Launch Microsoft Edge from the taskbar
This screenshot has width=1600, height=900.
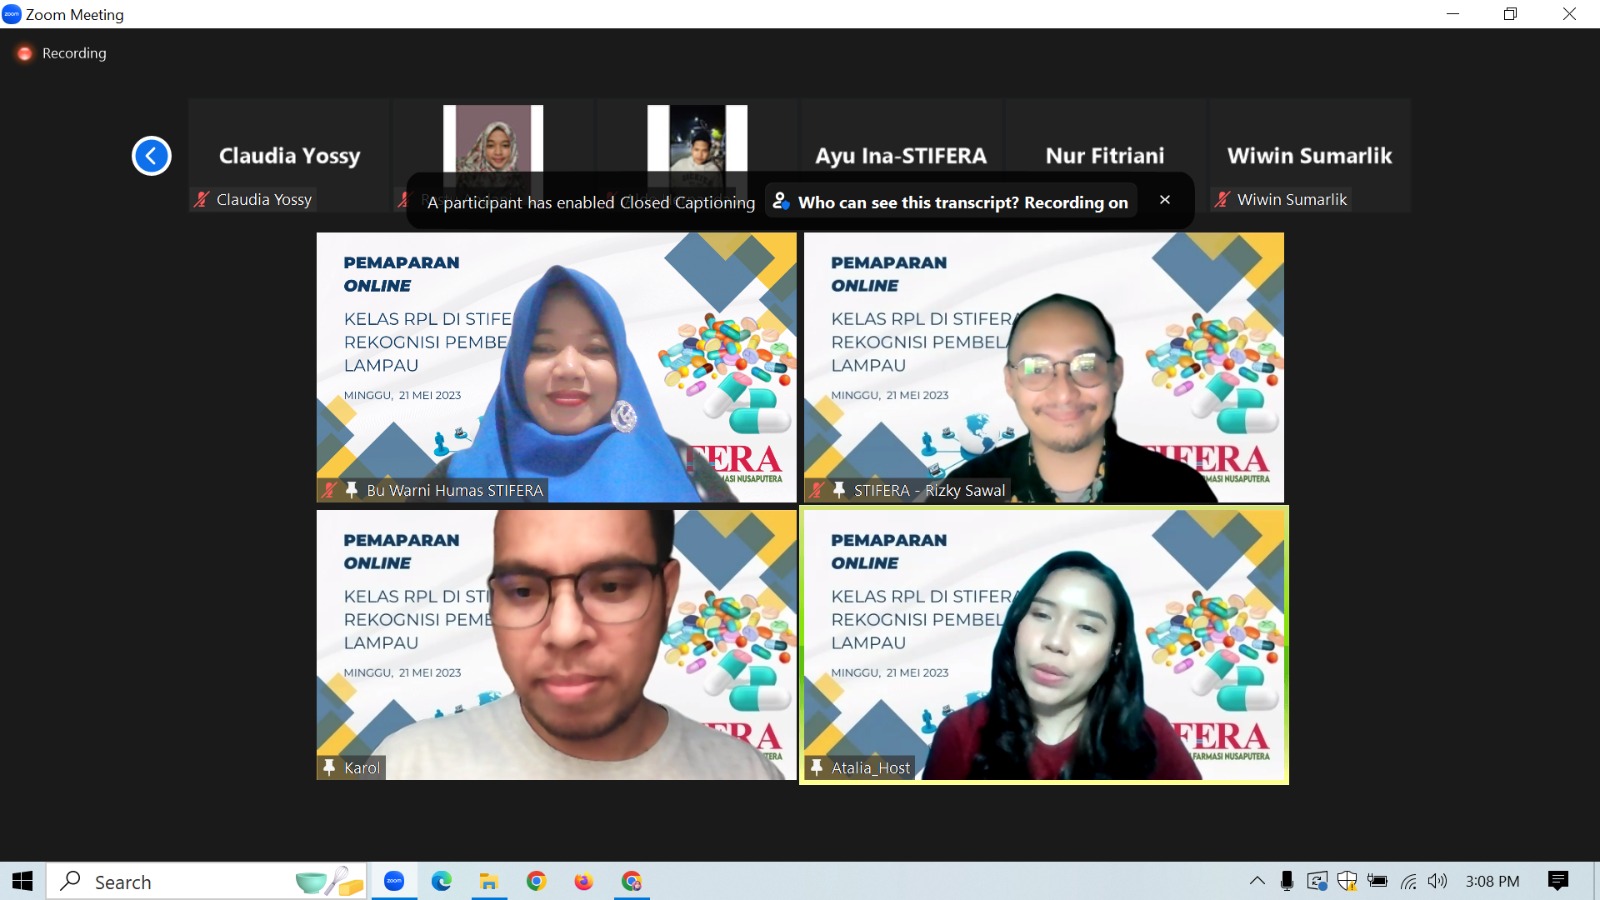tap(441, 881)
